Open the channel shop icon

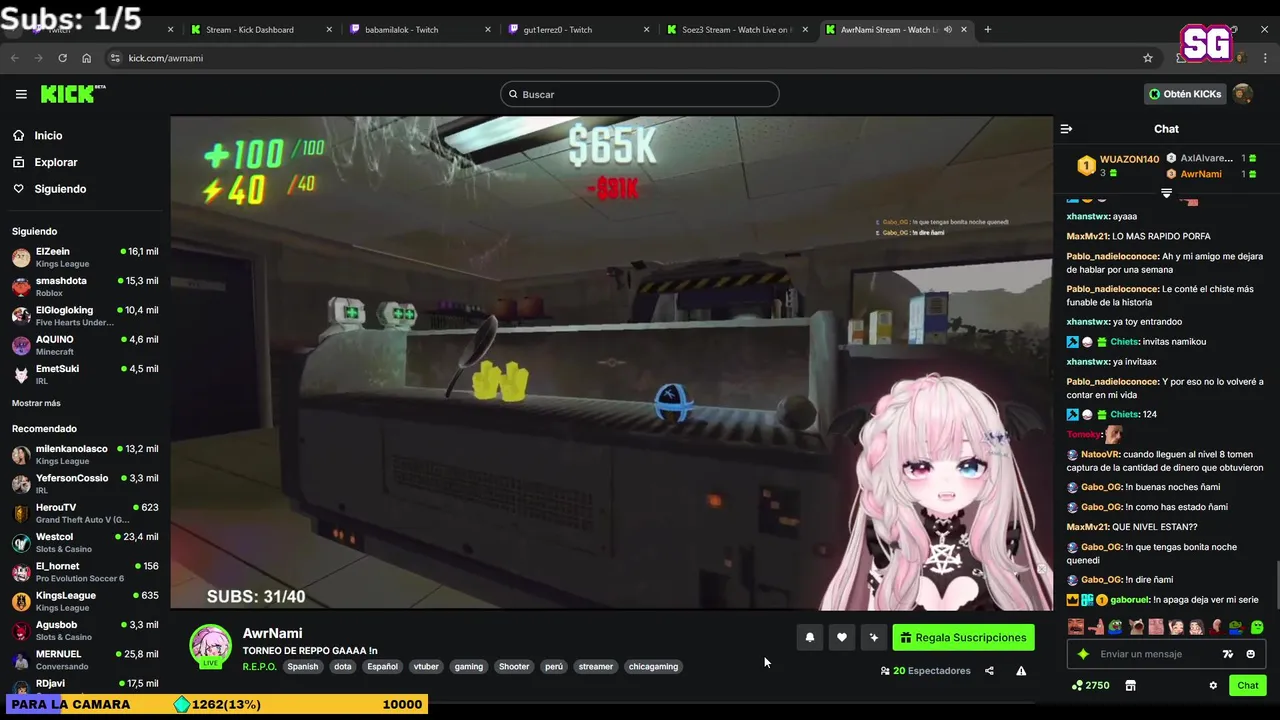tap(1130, 685)
